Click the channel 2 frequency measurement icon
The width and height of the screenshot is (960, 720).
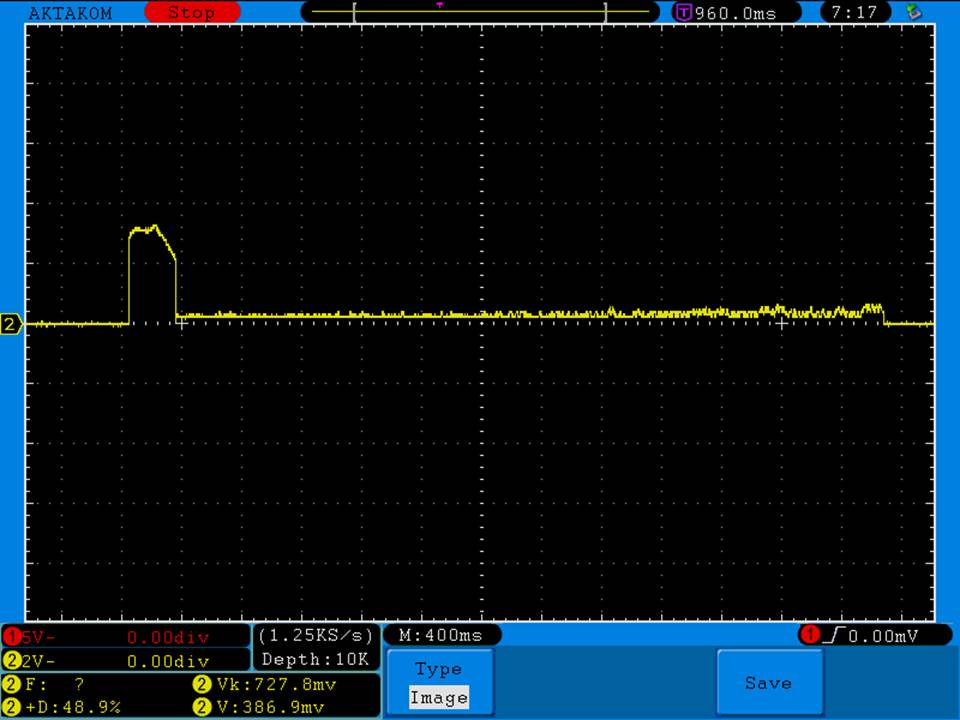coord(12,685)
